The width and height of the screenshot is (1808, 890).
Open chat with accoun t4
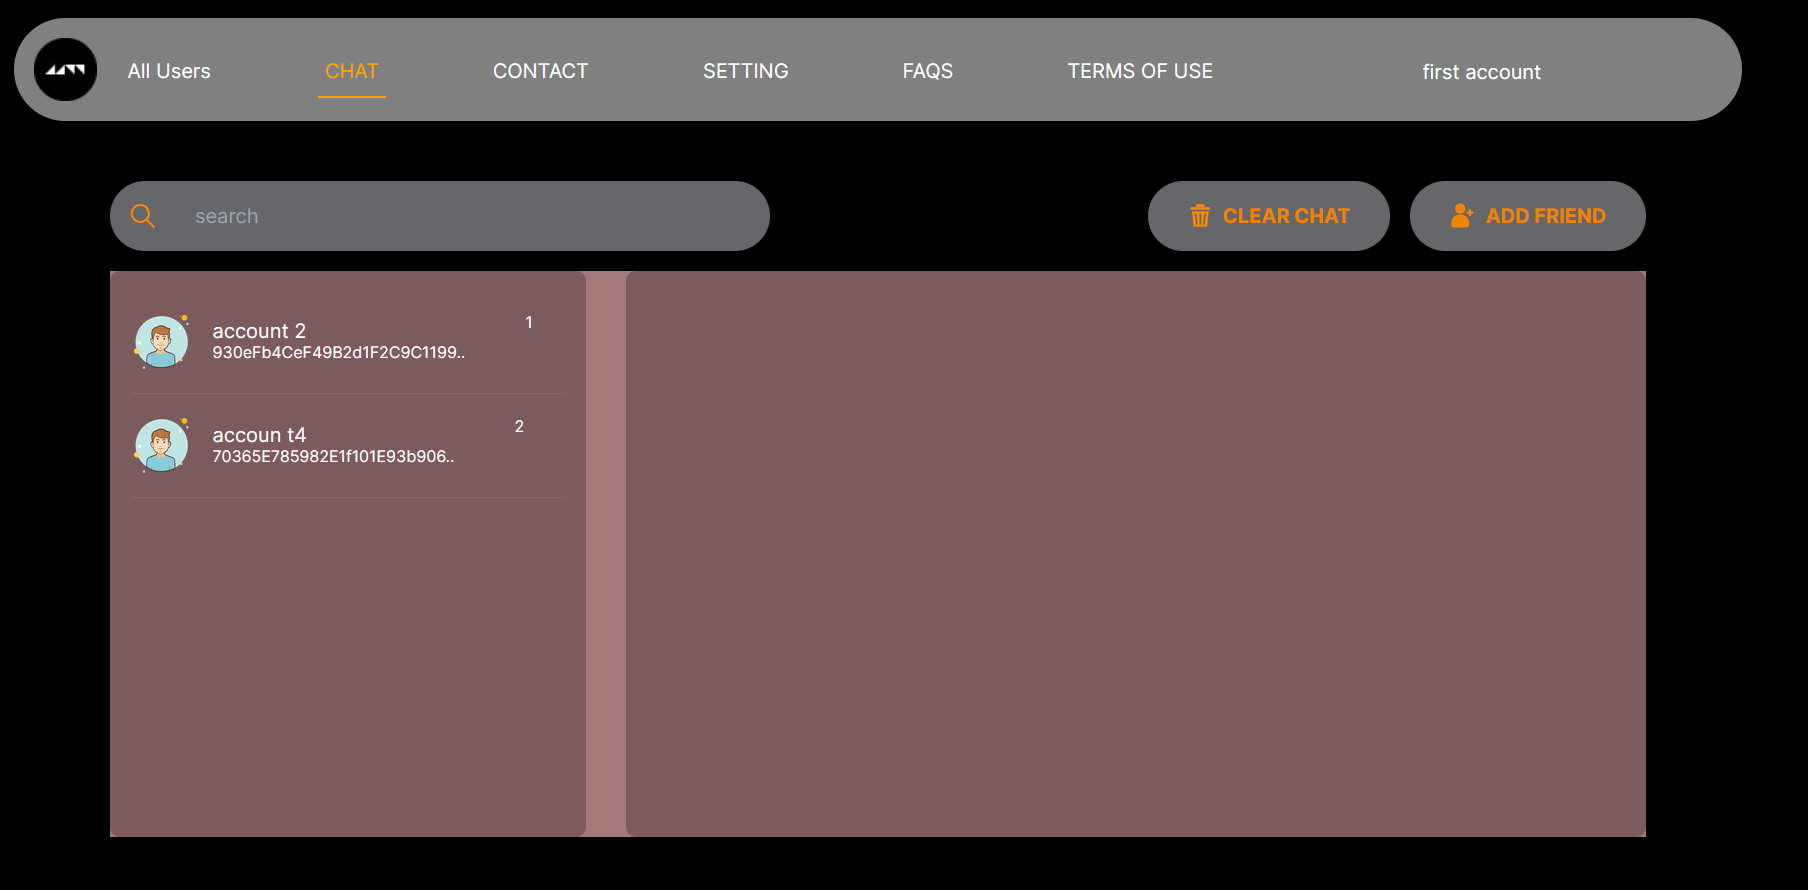[348, 446]
